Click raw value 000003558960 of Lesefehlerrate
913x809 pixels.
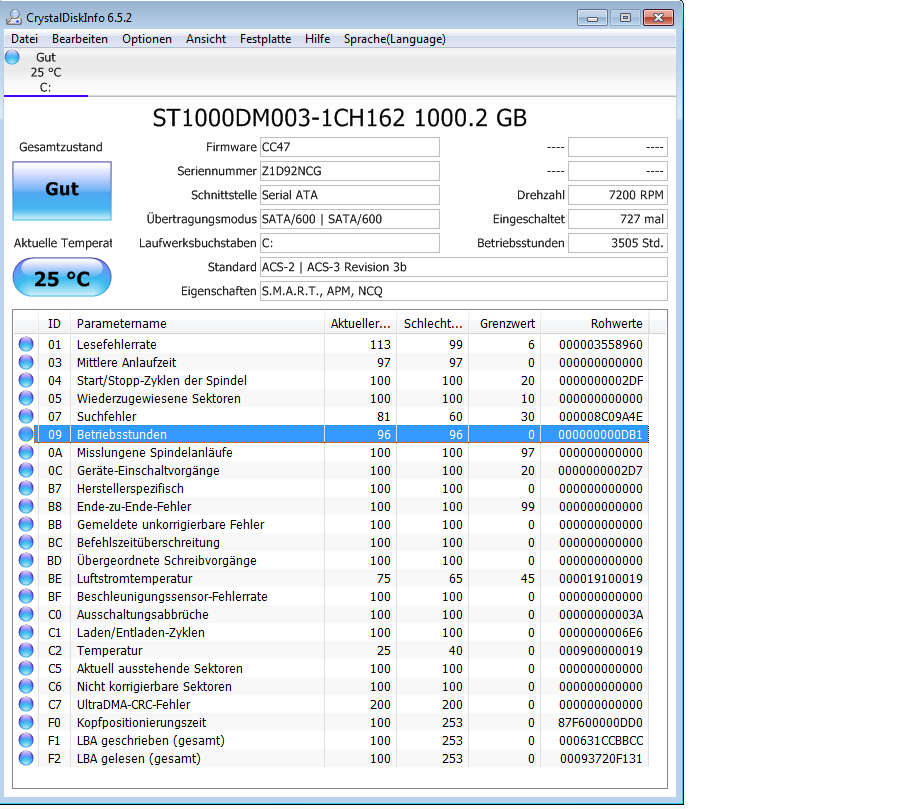[600, 345]
